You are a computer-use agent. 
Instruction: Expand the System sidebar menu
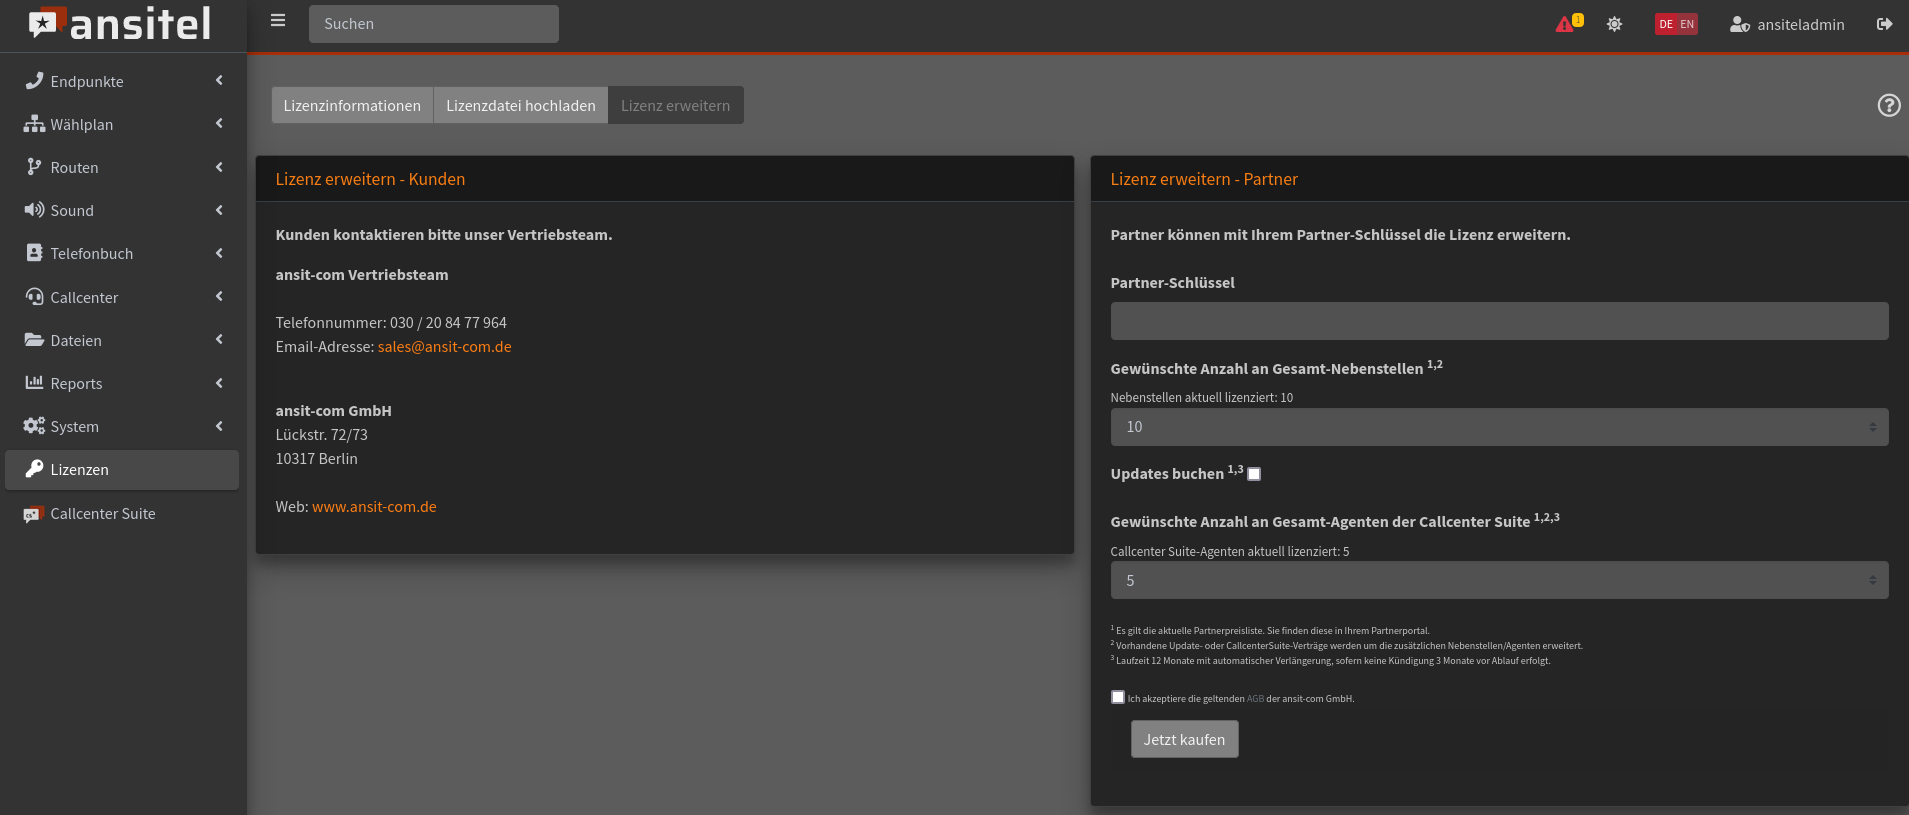pos(75,427)
